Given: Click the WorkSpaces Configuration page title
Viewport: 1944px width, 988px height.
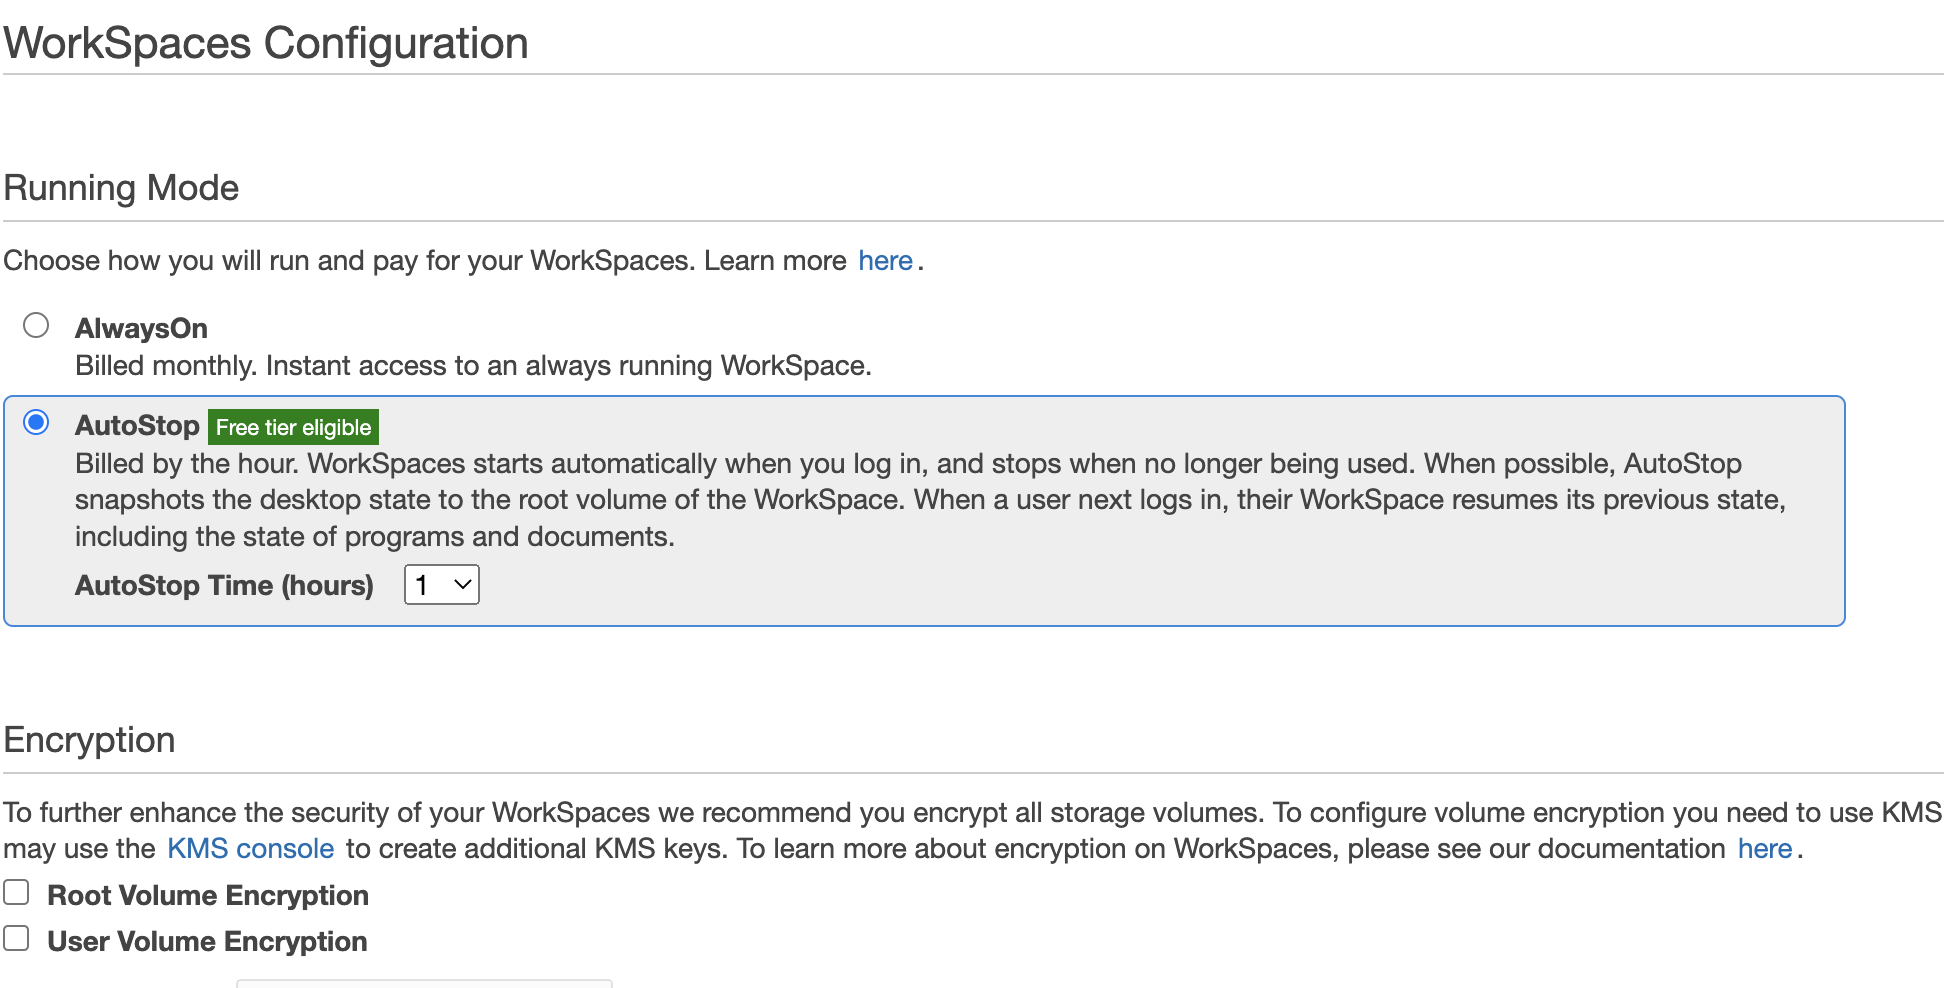Looking at the screenshot, I should 266,43.
